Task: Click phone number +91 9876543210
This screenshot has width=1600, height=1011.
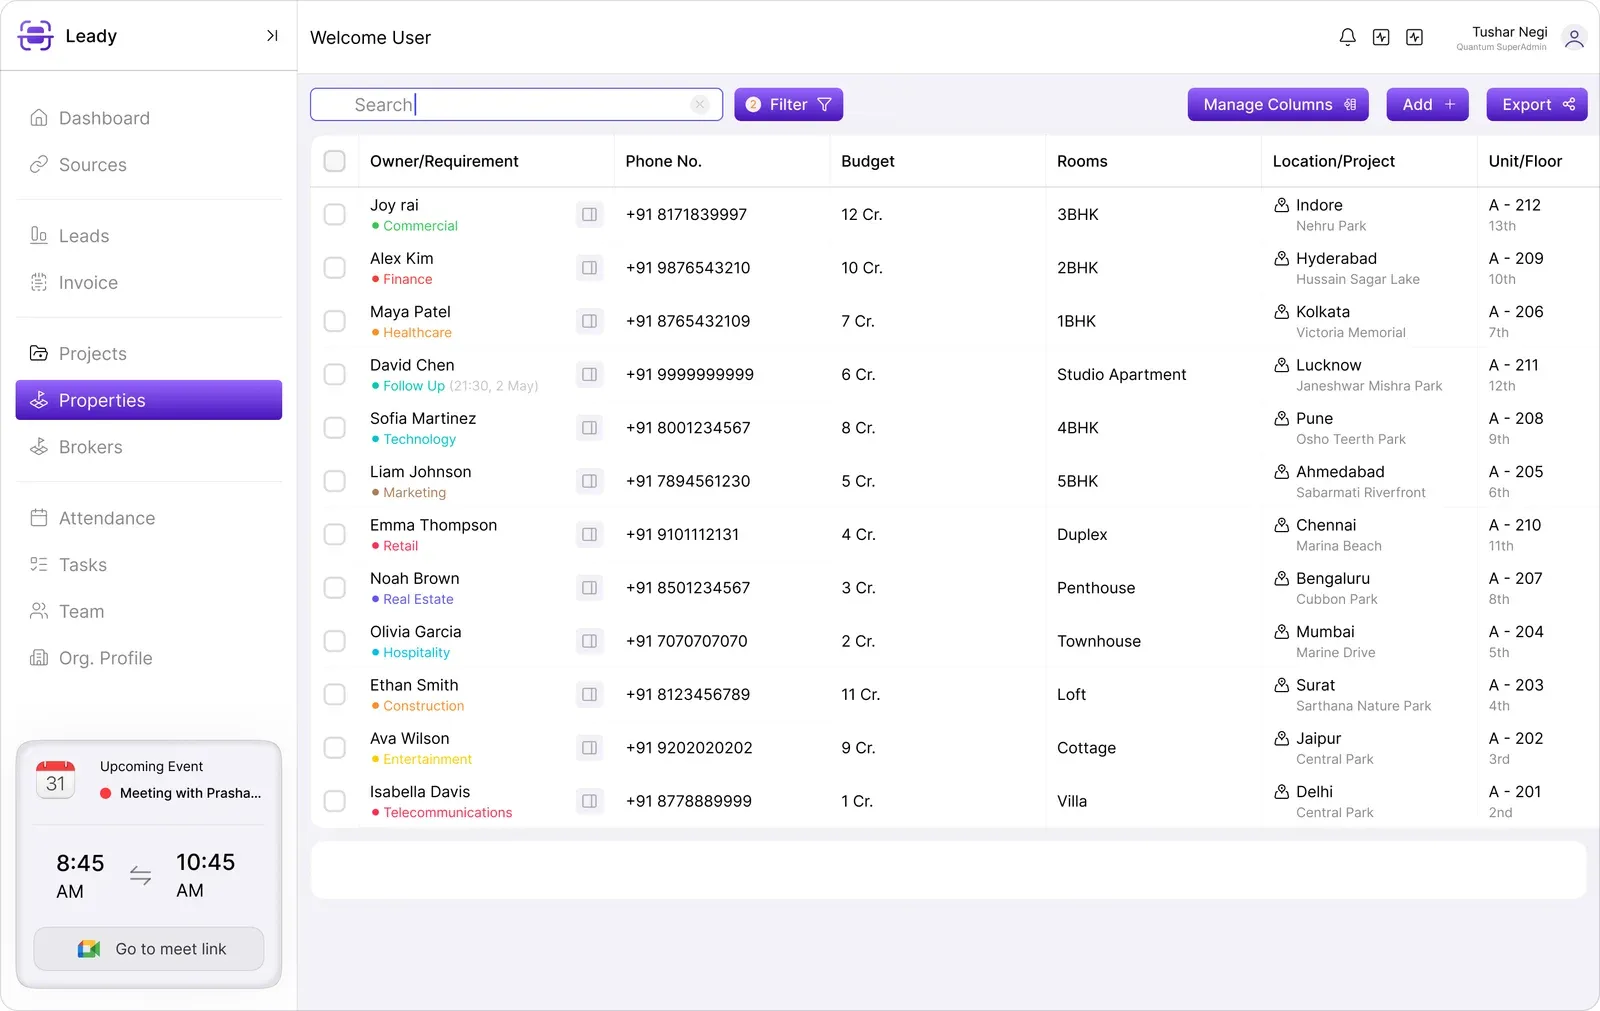Action: click(x=688, y=268)
